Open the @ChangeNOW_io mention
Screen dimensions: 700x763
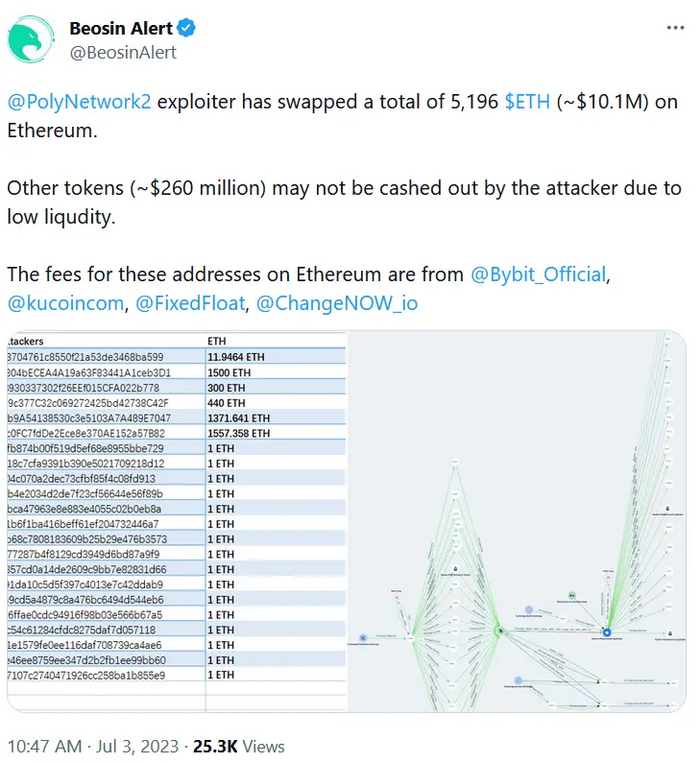tap(337, 303)
